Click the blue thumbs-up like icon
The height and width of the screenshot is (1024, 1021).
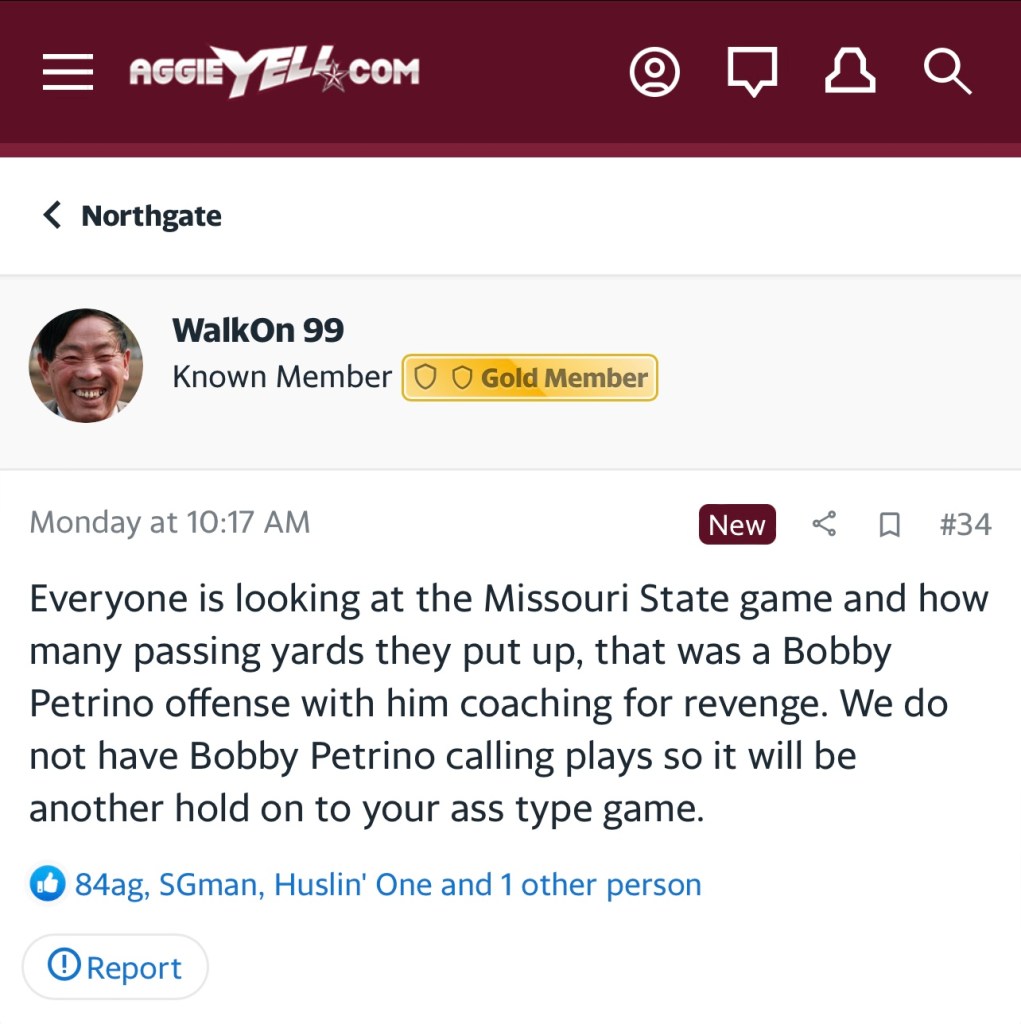pyautogui.click(x=47, y=884)
